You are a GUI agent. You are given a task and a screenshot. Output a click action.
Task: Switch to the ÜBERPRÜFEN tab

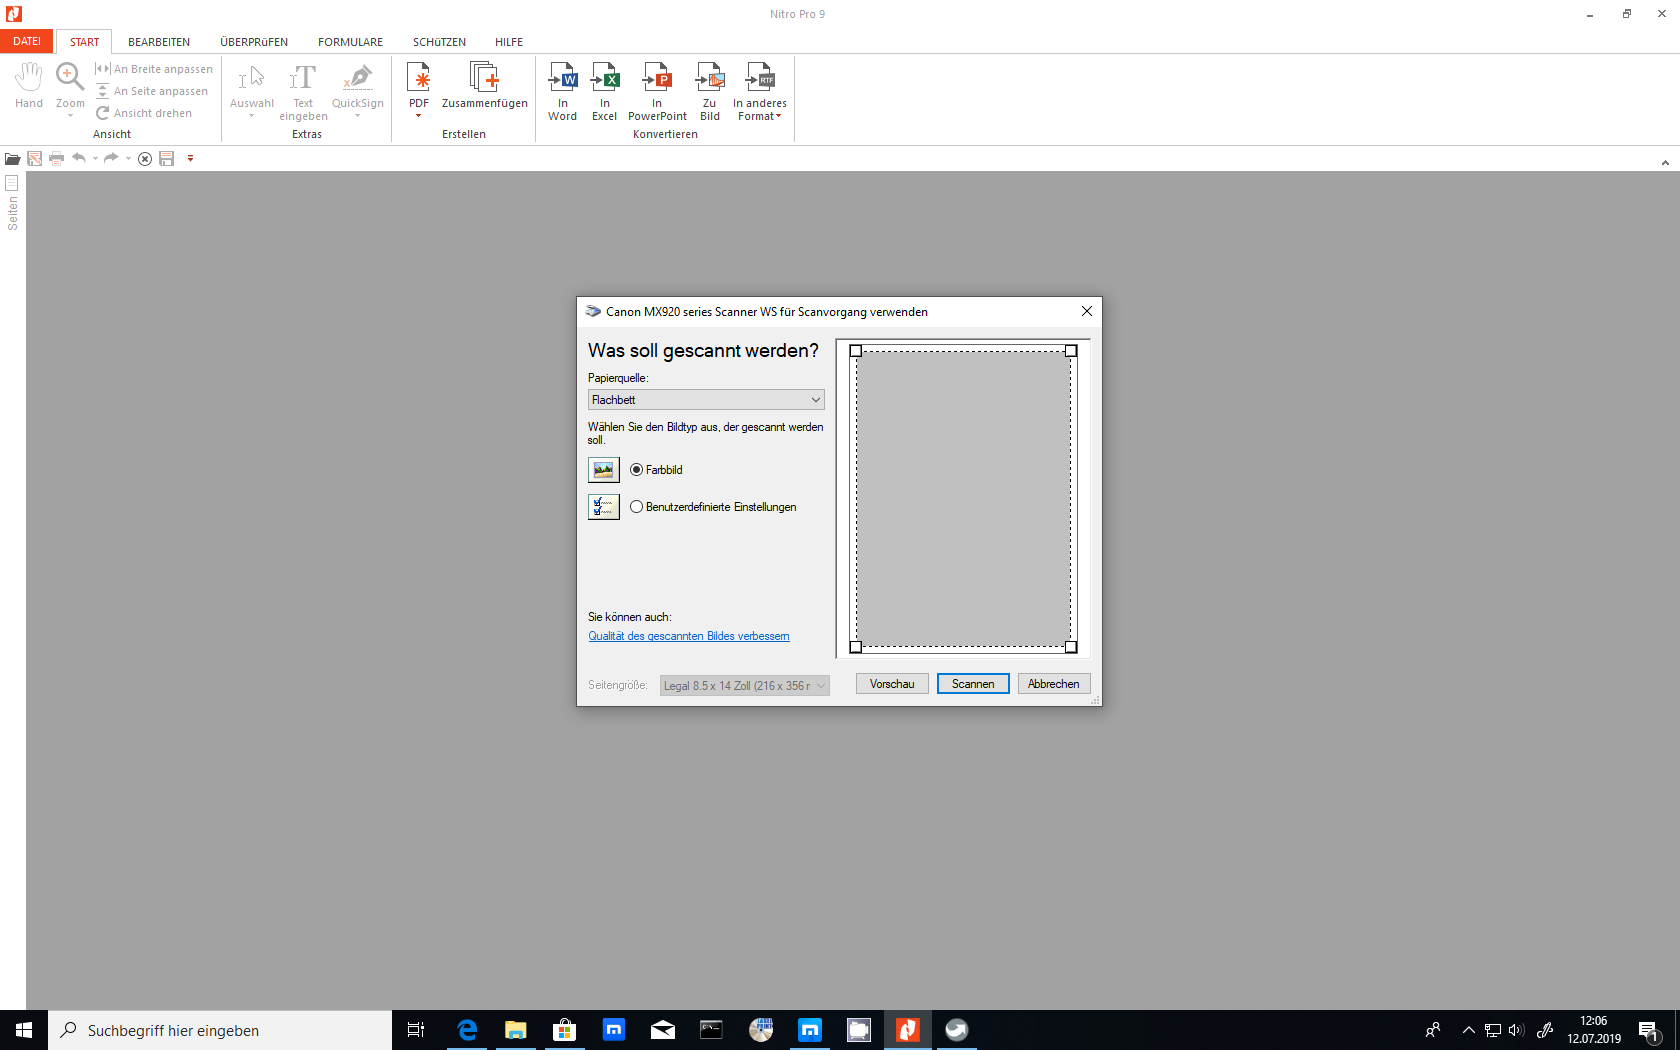(254, 42)
